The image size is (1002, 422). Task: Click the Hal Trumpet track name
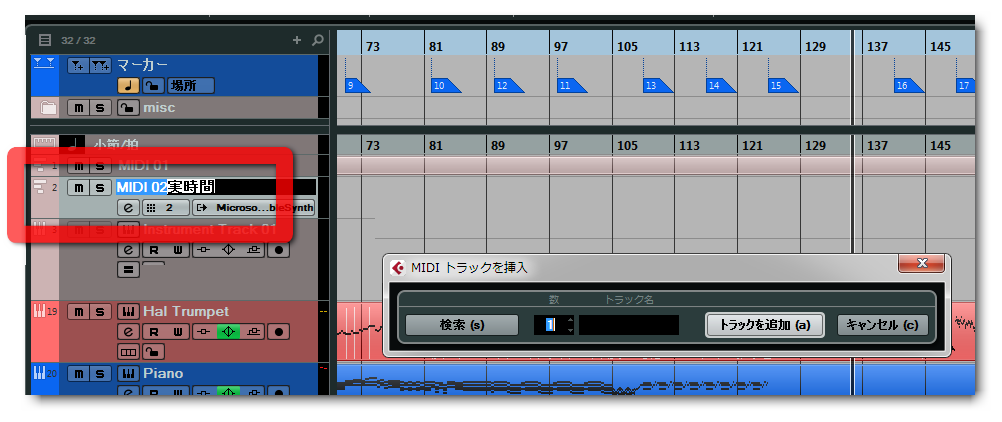pos(185,311)
